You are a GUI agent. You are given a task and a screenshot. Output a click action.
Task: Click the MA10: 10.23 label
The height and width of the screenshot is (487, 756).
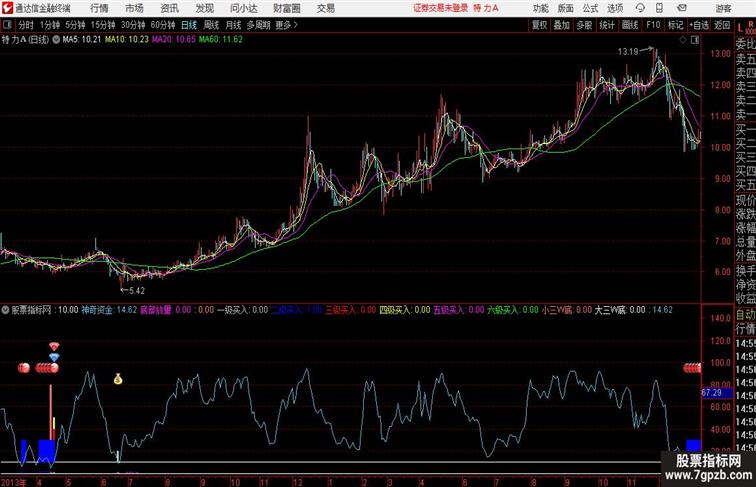point(127,40)
